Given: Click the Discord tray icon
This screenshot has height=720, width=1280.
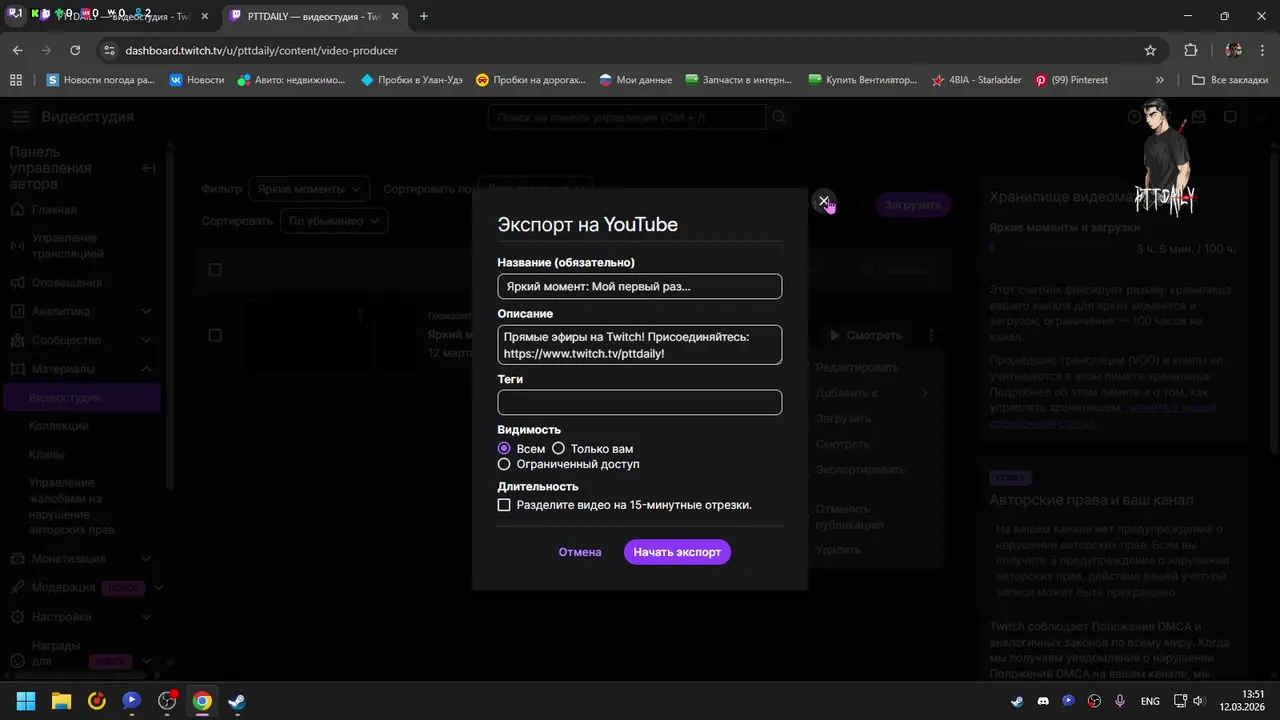Looking at the screenshot, I should [1044, 701].
